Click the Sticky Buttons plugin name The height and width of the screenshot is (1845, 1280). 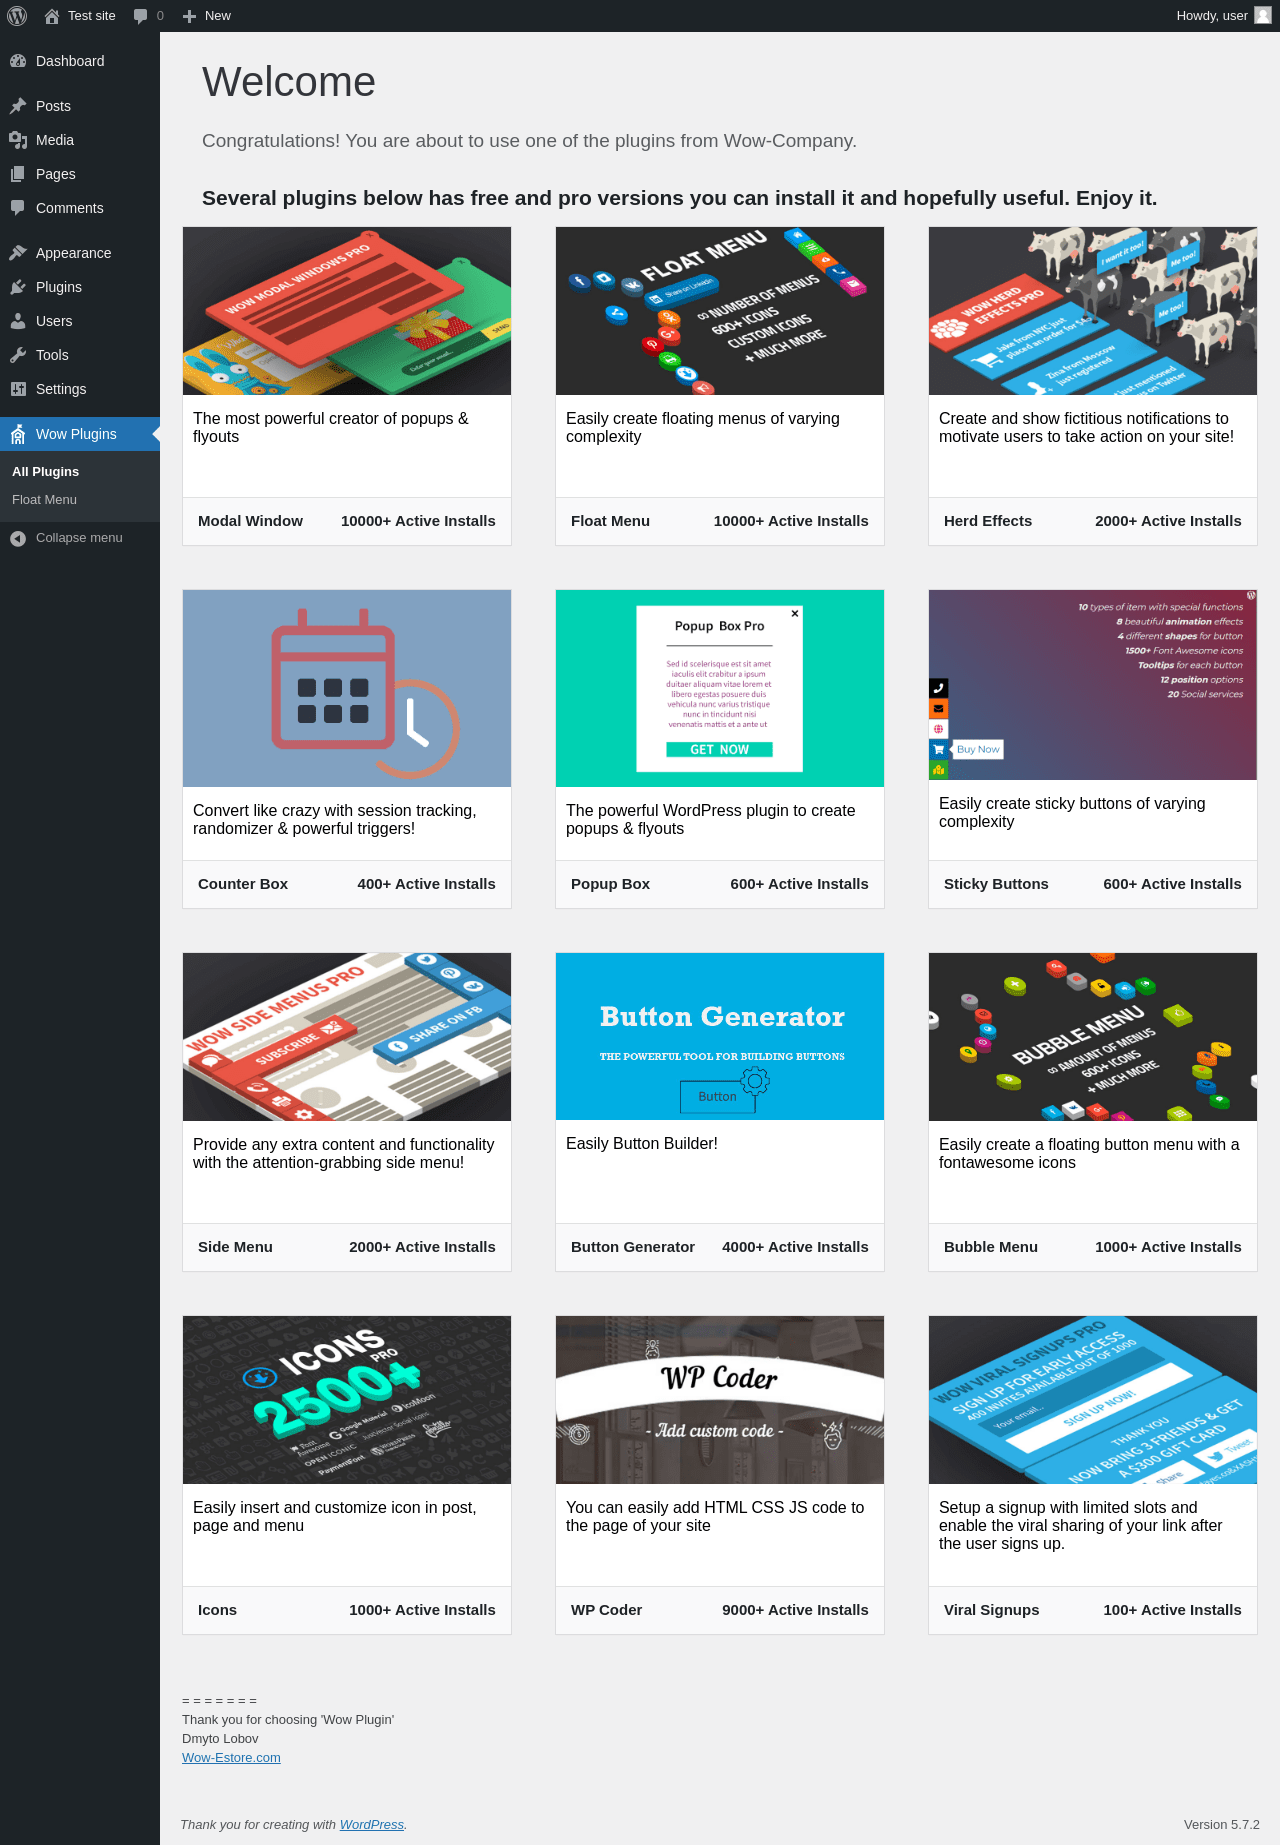tap(996, 884)
